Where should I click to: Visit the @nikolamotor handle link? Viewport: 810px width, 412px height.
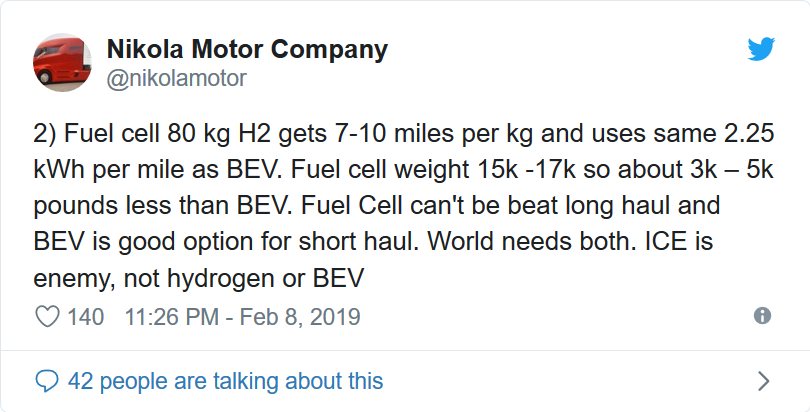tap(176, 78)
